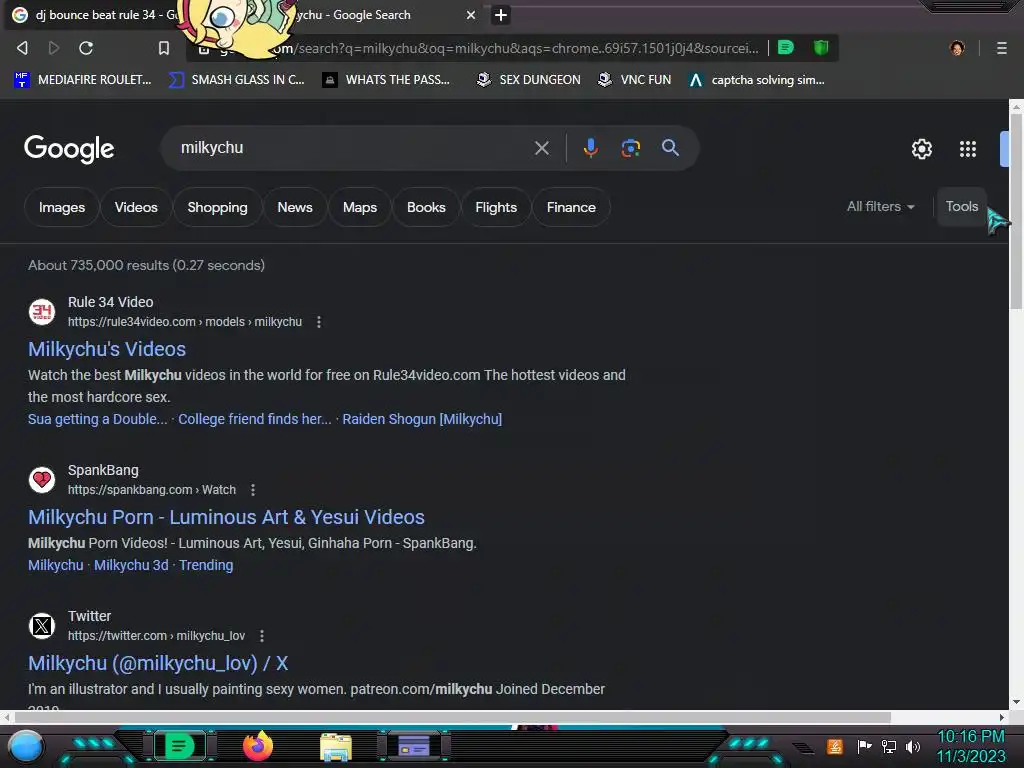Submit search with magnifying glass icon
This screenshot has width=1024, height=768.
670,148
